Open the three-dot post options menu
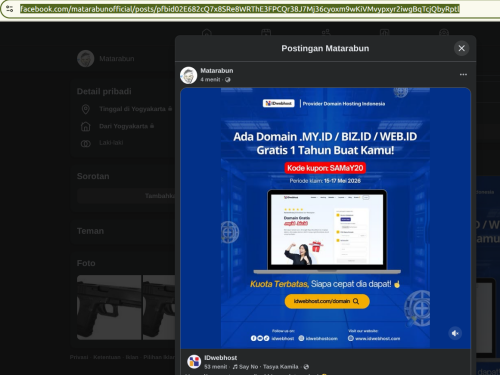The height and width of the screenshot is (375, 500). coord(463,74)
